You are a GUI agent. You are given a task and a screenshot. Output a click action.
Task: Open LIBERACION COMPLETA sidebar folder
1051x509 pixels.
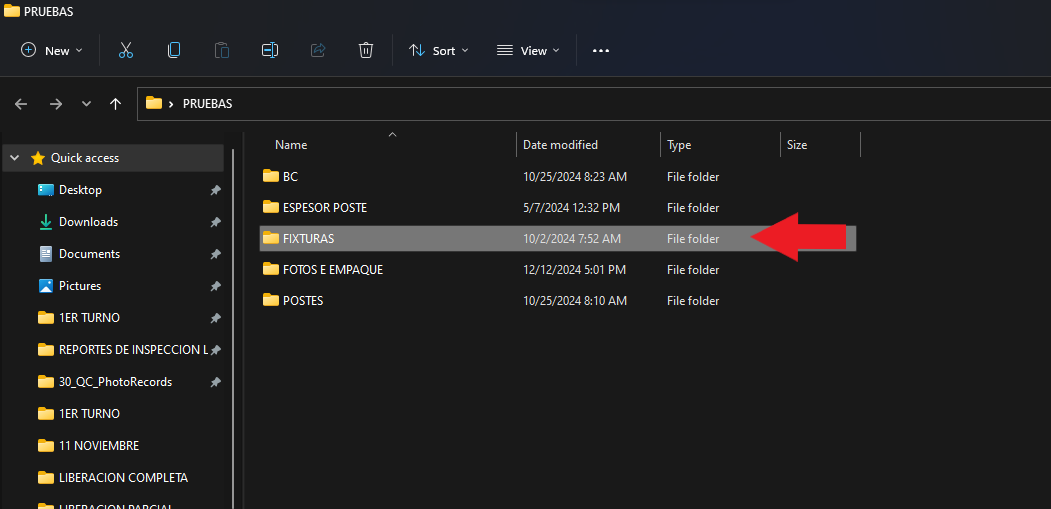114,478
